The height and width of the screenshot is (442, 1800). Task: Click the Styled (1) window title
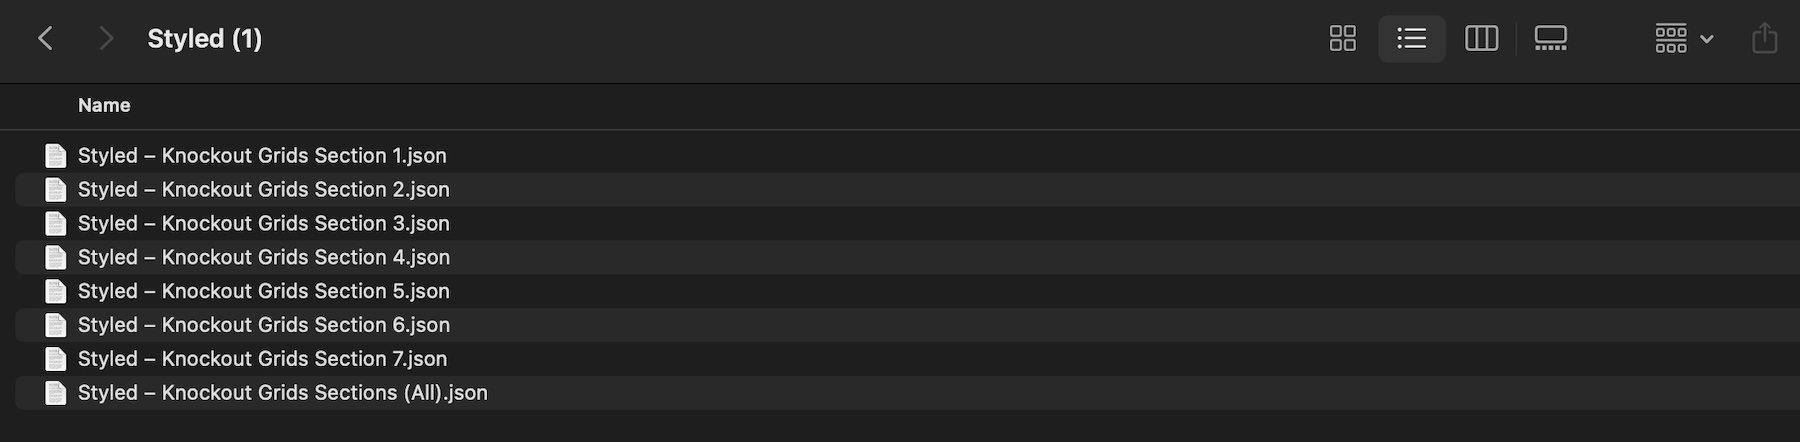[x=205, y=39]
